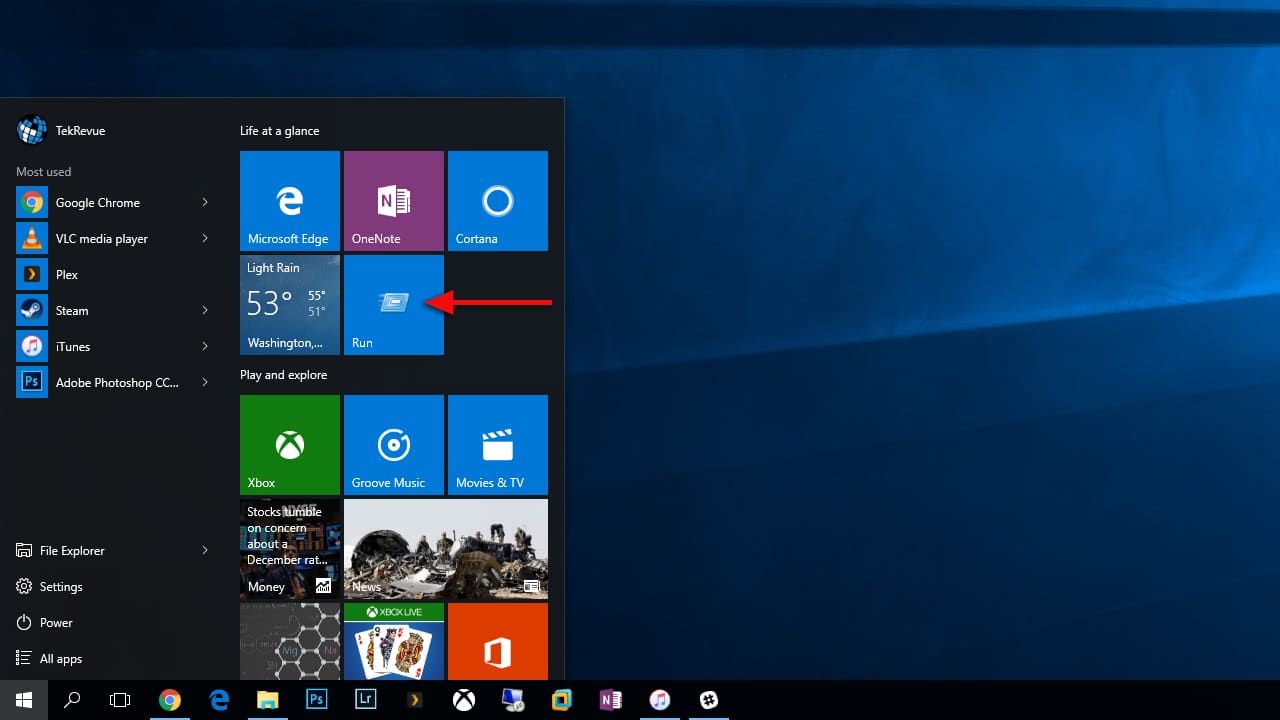Screen dimensions: 1280x720
Task: Click the taskbar Search magnifier icon
Action: pyautogui.click(x=72, y=700)
